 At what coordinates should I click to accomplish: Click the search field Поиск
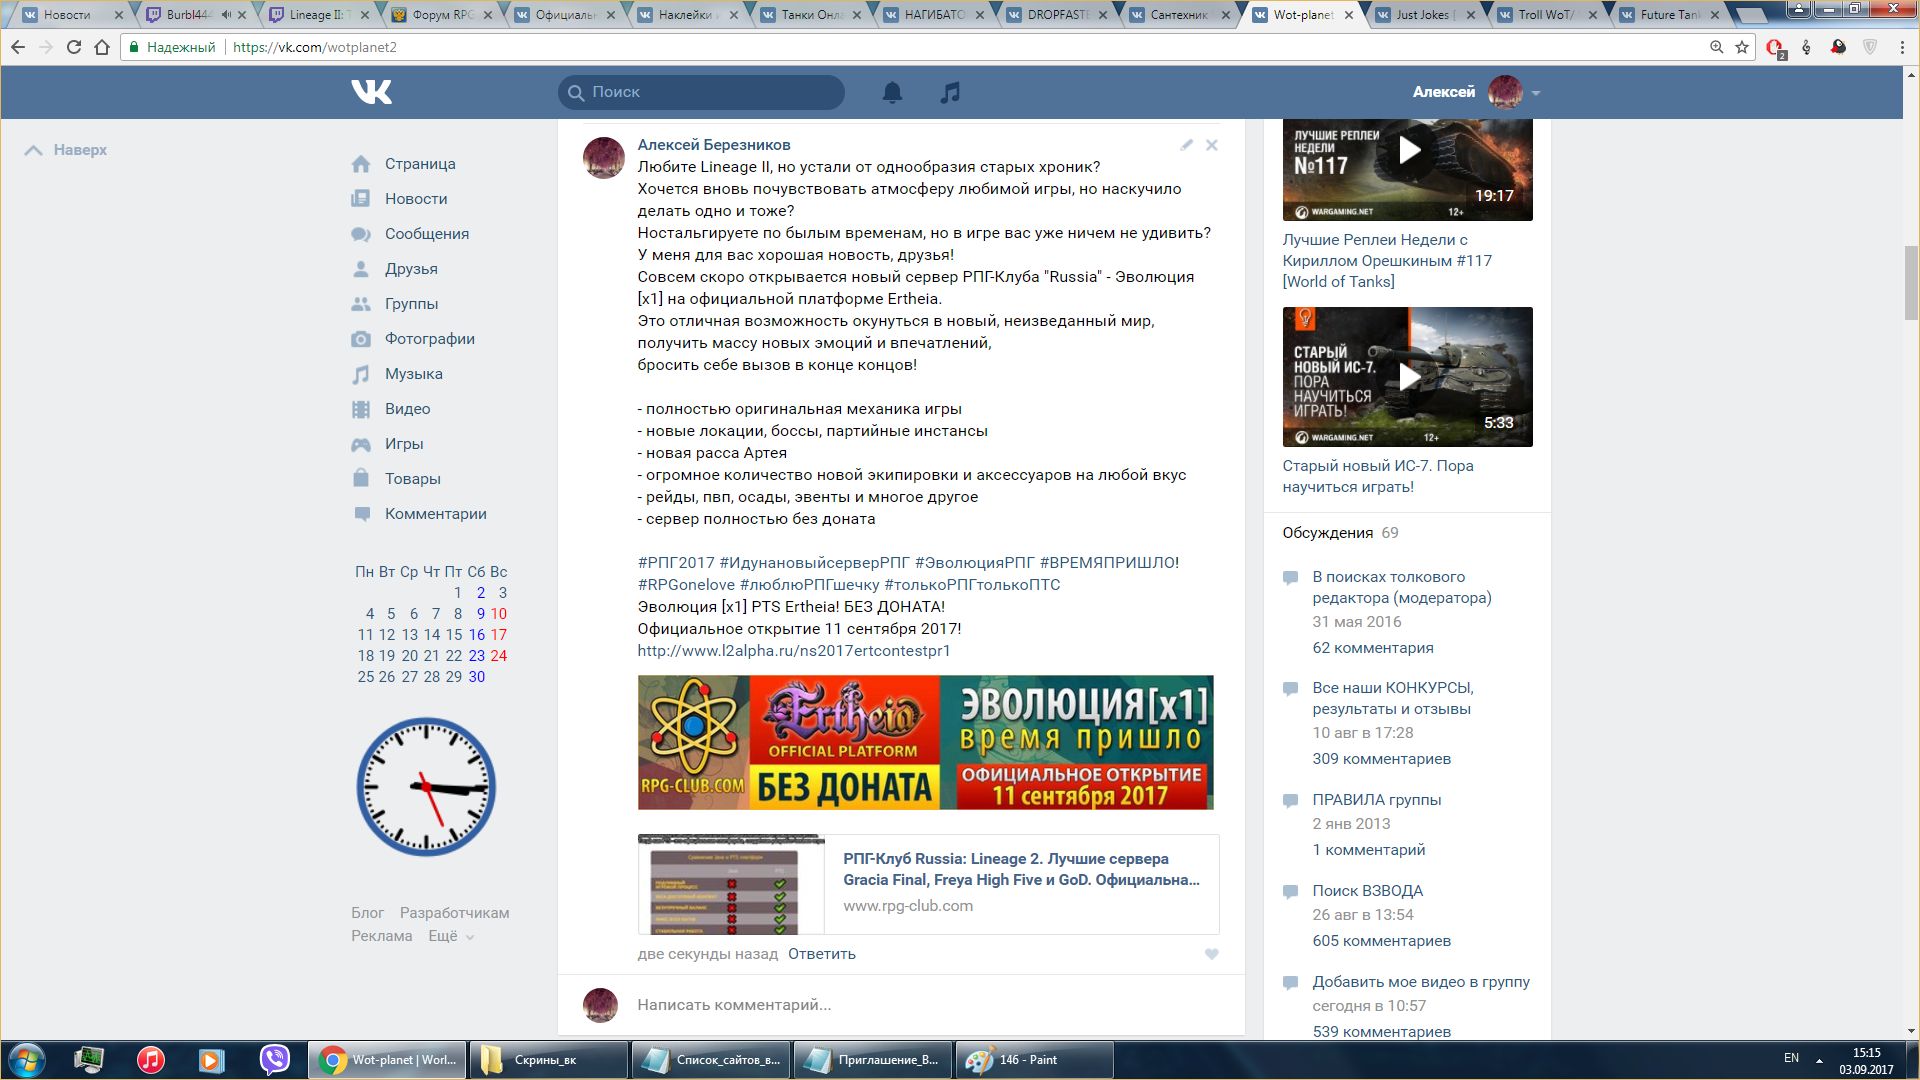[701, 92]
